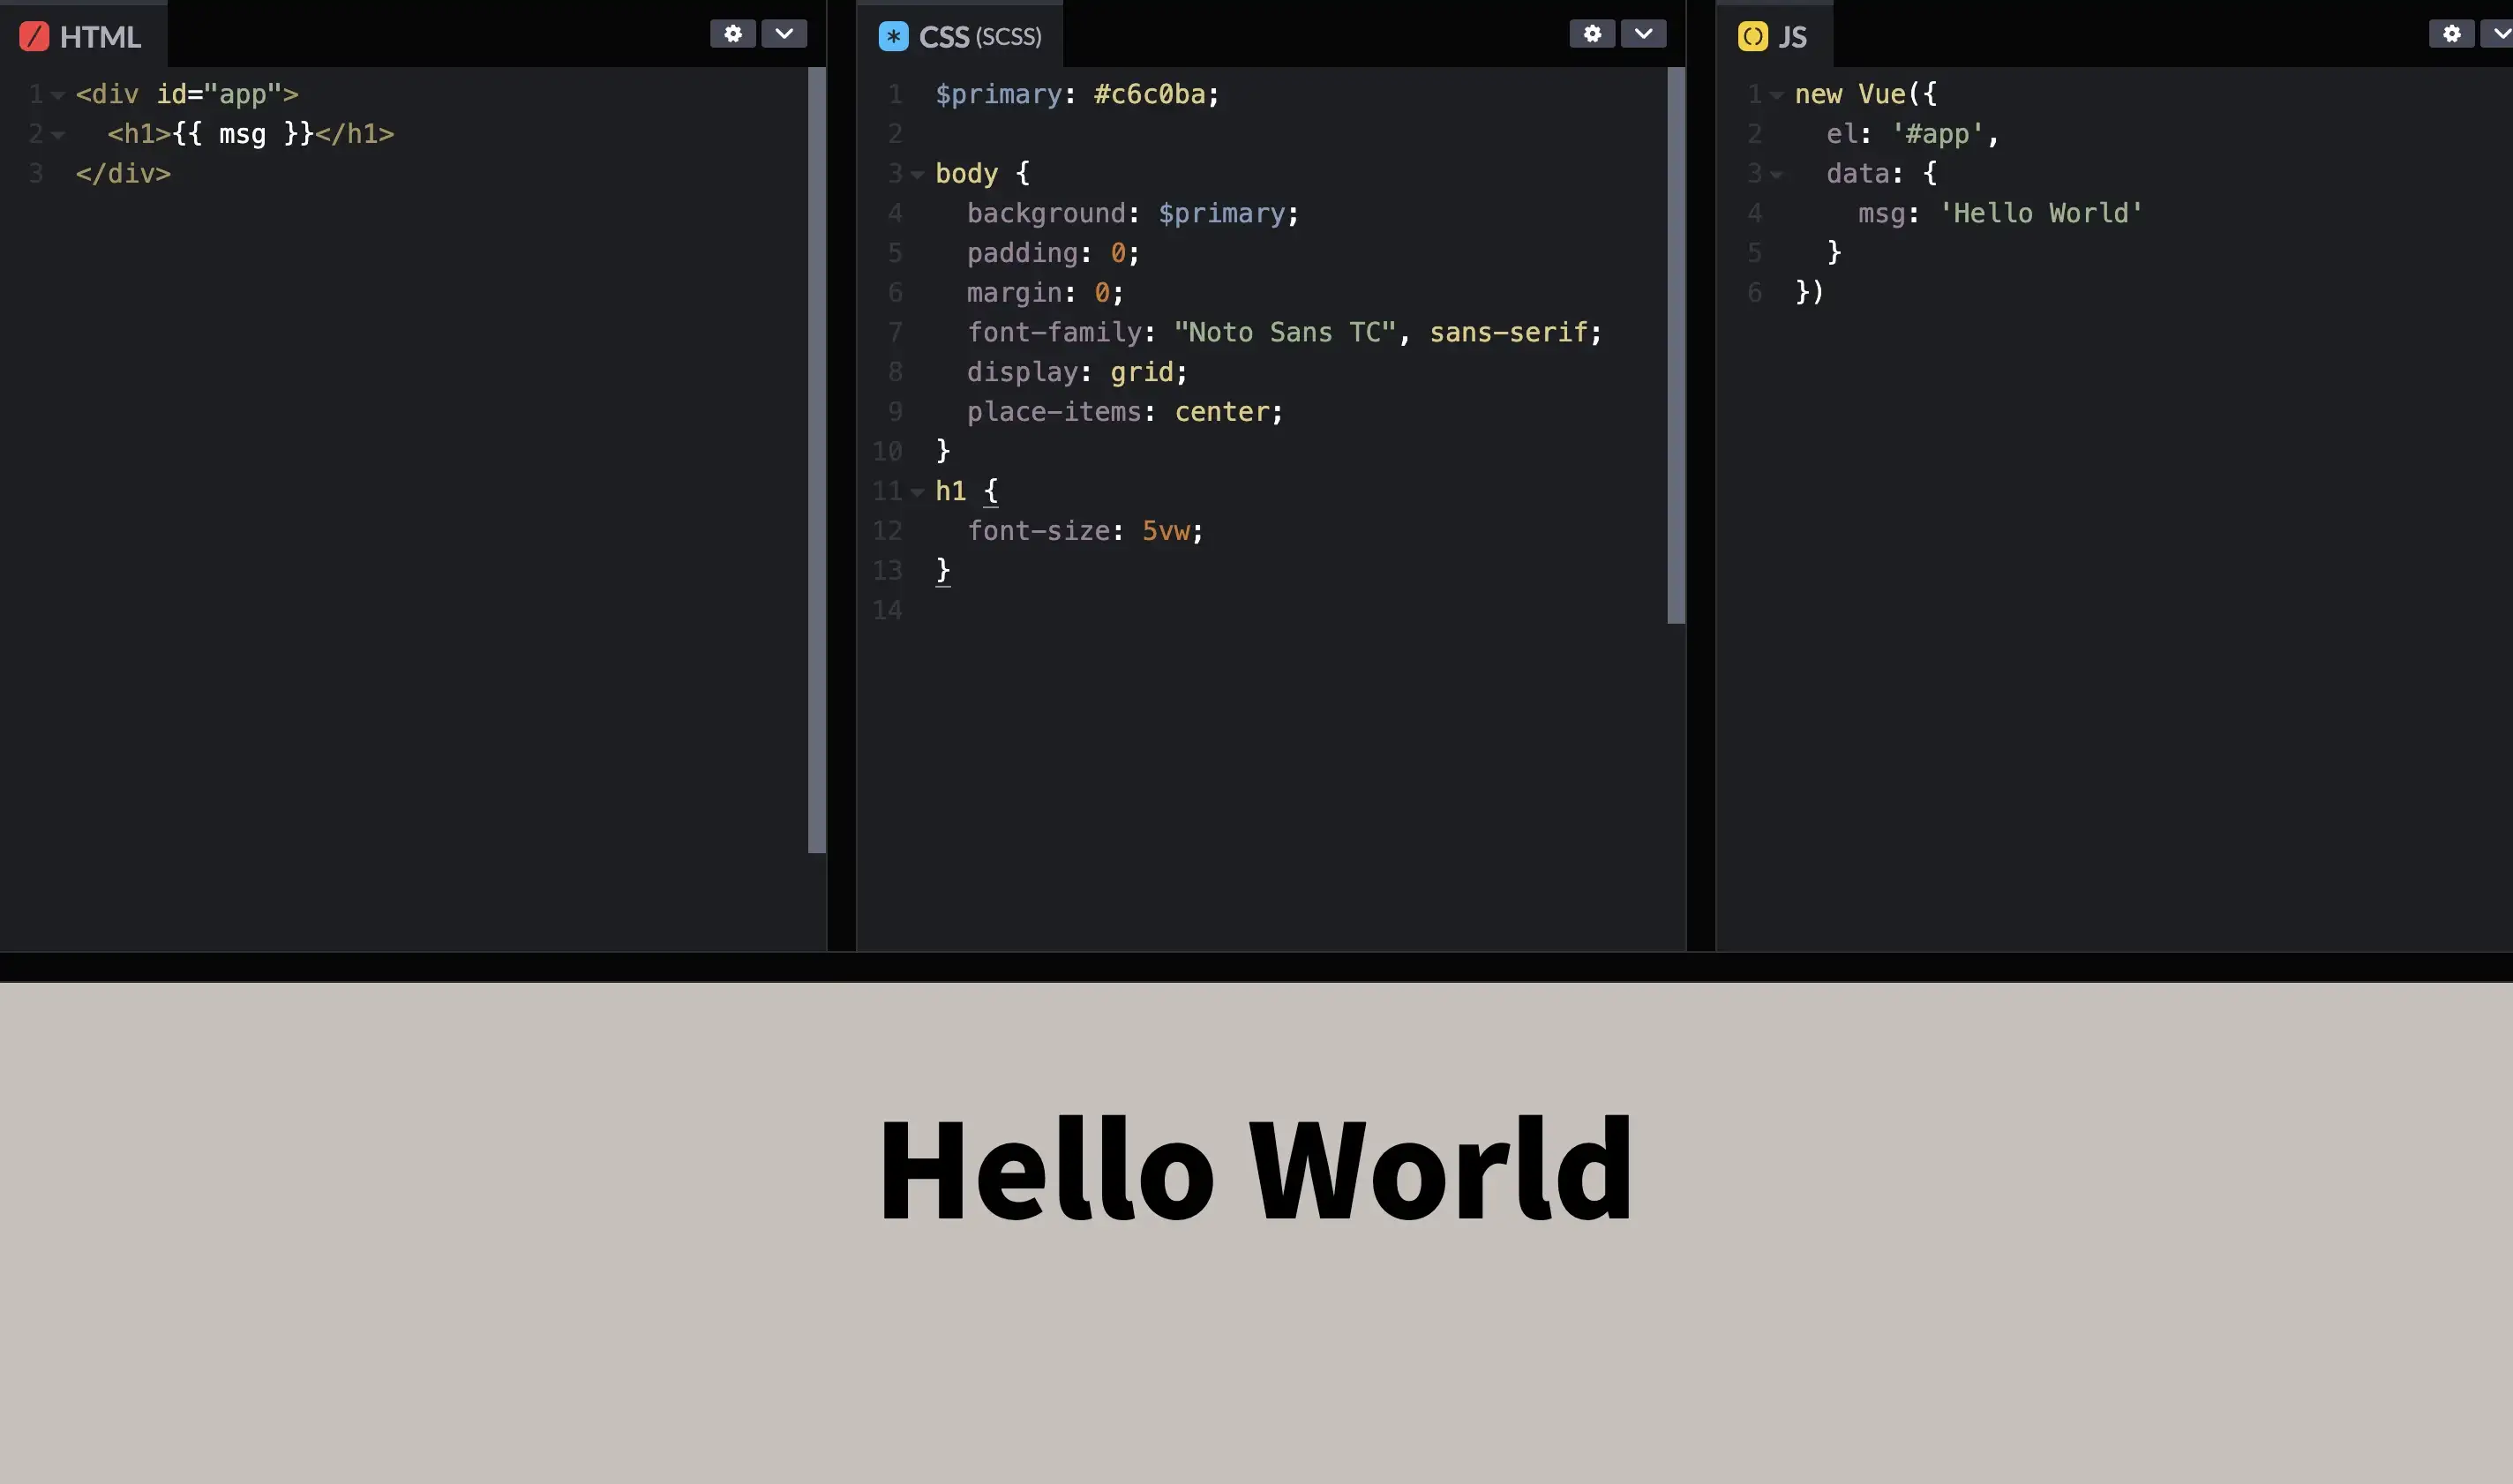Open HTML editor settings gear
This screenshot has width=2513, height=1484.
732,34
